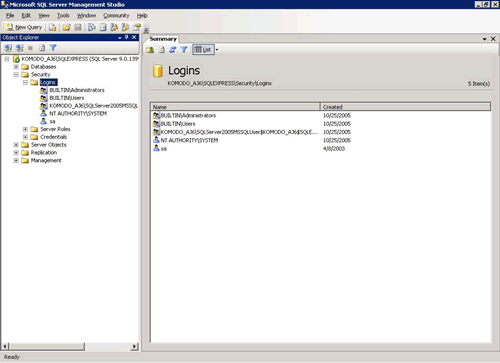Click the Databases folder icon

(x=25, y=67)
